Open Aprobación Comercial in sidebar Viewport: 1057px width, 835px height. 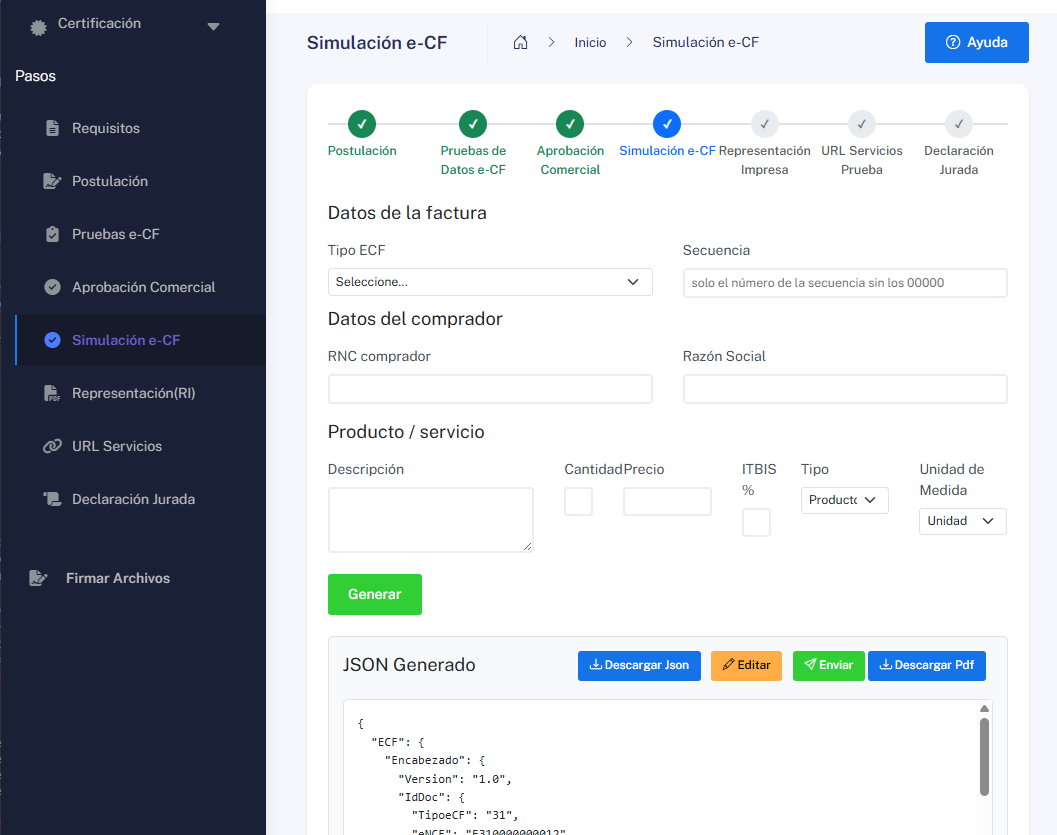tap(144, 287)
